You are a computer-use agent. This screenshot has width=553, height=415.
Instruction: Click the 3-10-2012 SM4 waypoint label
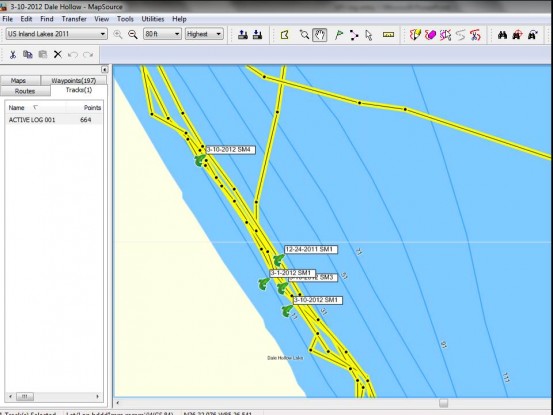231,150
